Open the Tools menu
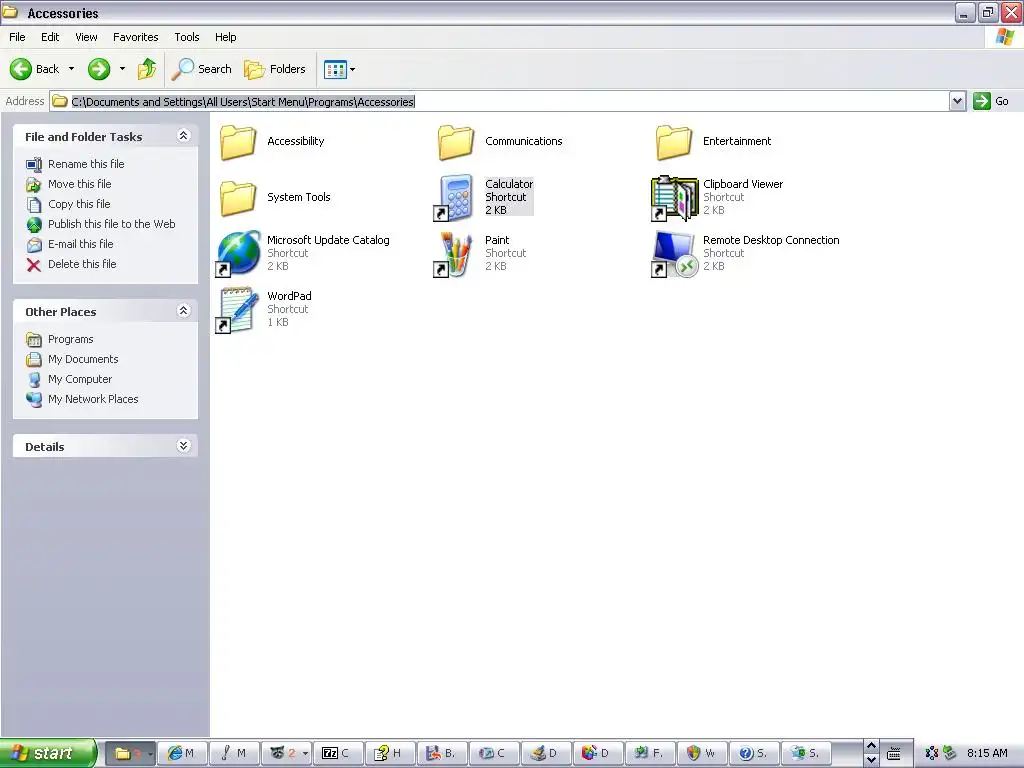Viewport: 1024px width, 768px height. [187, 37]
